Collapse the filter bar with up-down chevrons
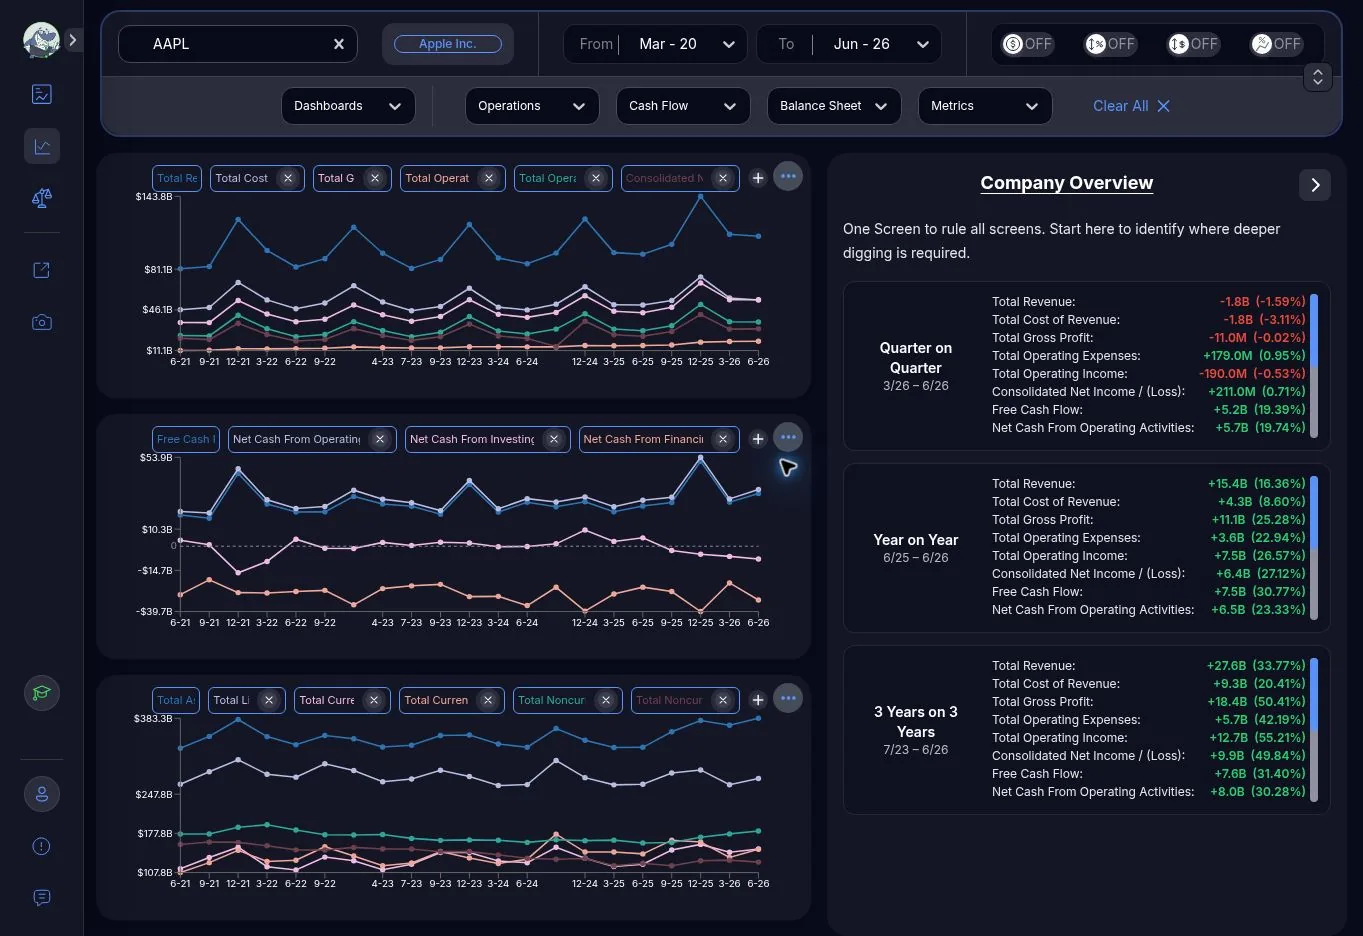Viewport: 1363px width, 936px height. (x=1318, y=77)
